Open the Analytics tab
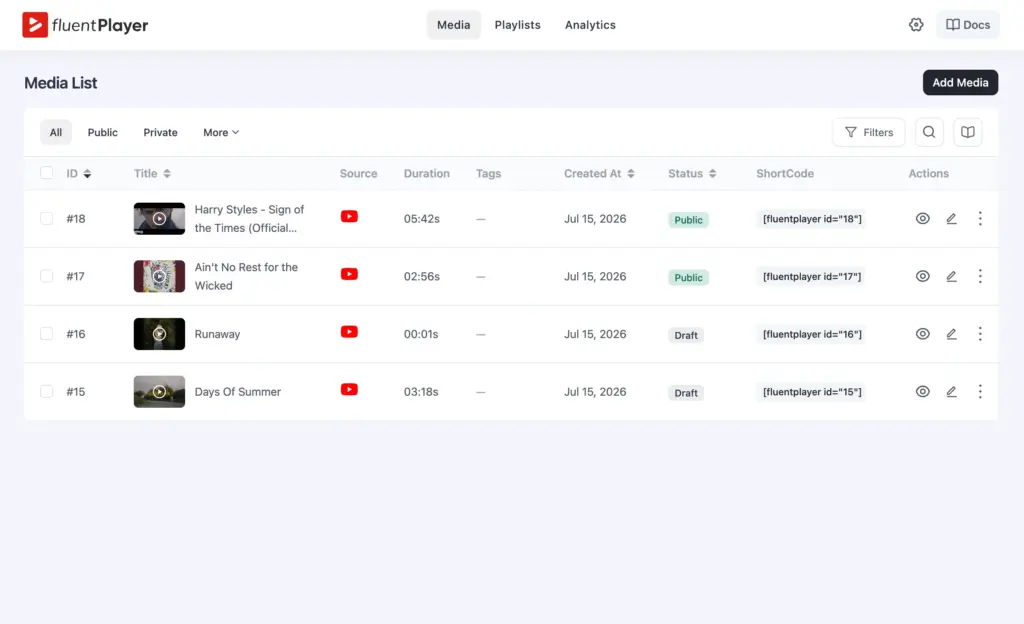1024x624 pixels. tap(590, 25)
